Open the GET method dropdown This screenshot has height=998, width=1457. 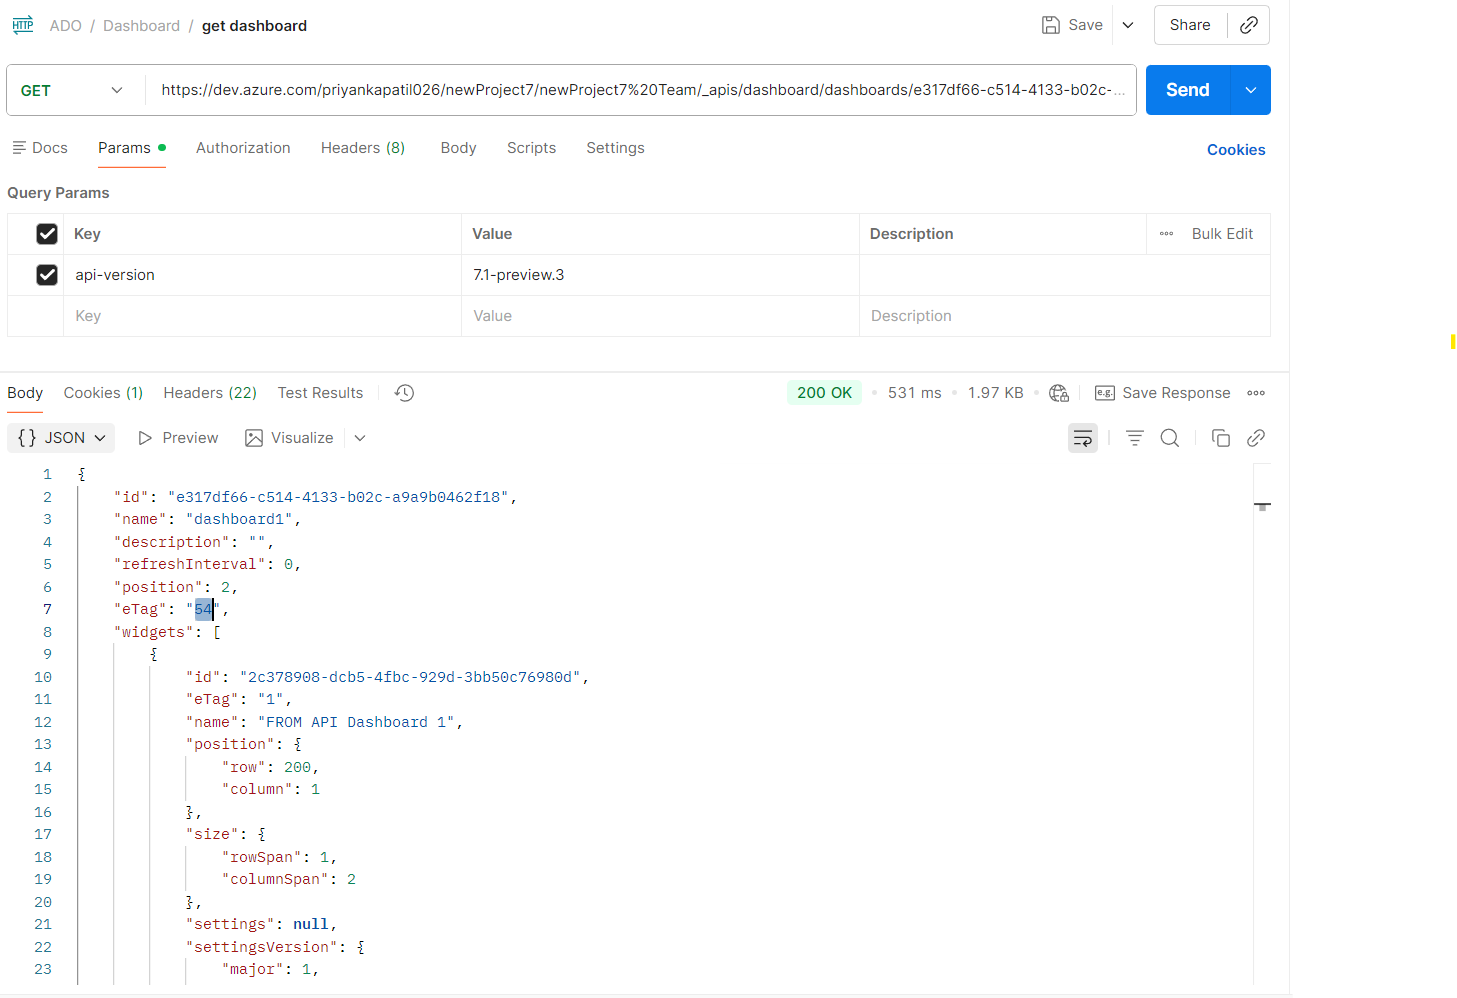pyautogui.click(x=72, y=90)
